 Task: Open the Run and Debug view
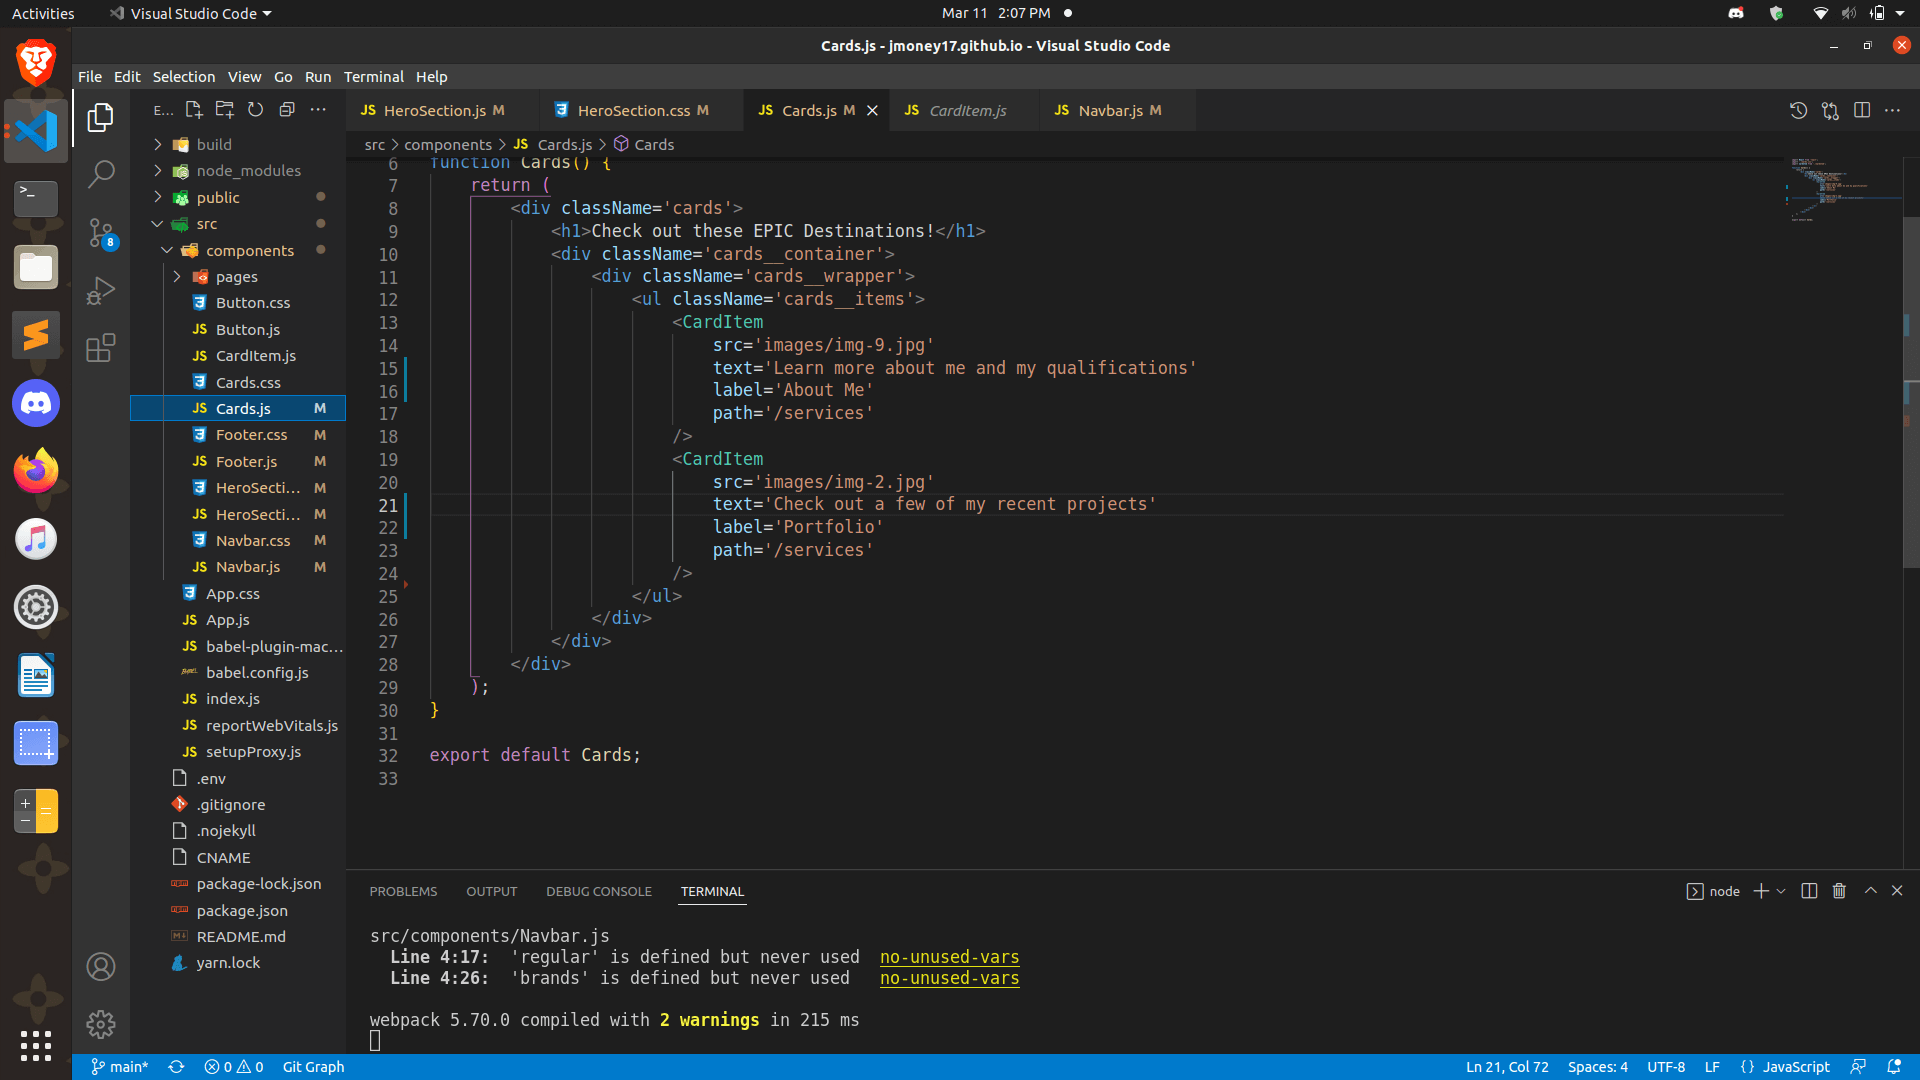tap(101, 291)
